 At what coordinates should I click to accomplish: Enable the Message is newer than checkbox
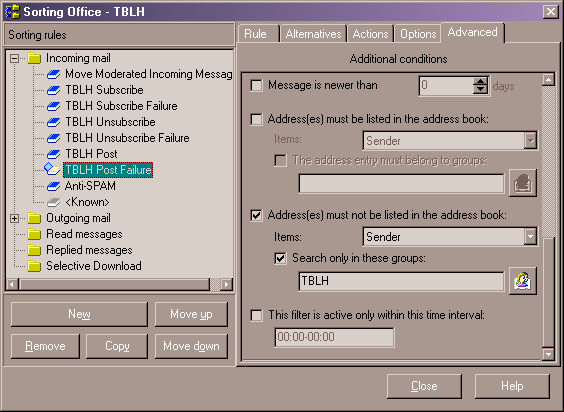[x=256, y=86]
